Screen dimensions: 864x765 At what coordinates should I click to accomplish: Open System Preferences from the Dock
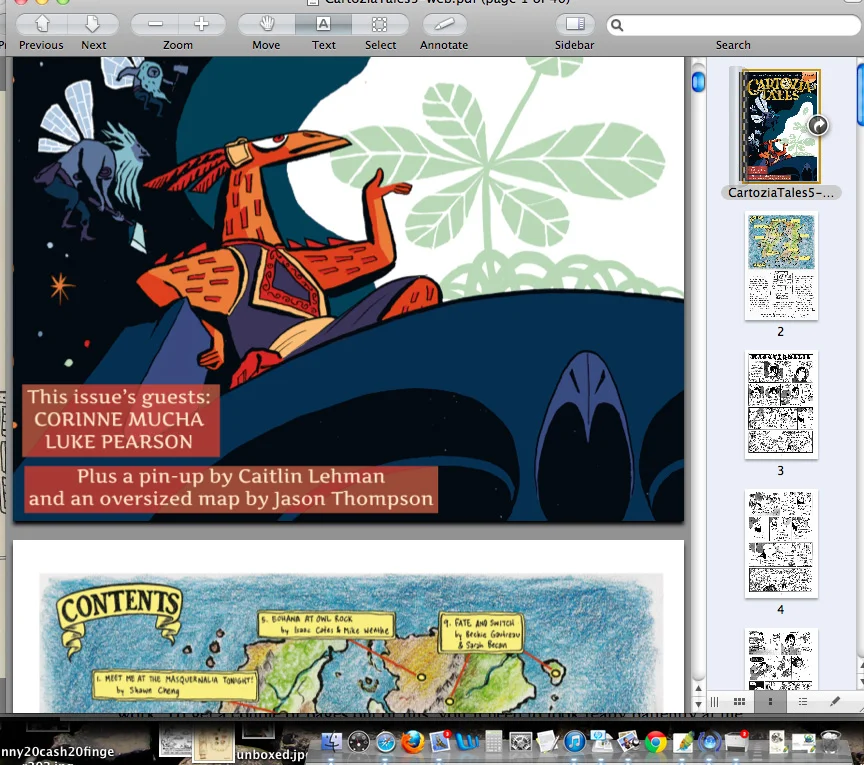[x=520, y=742]
